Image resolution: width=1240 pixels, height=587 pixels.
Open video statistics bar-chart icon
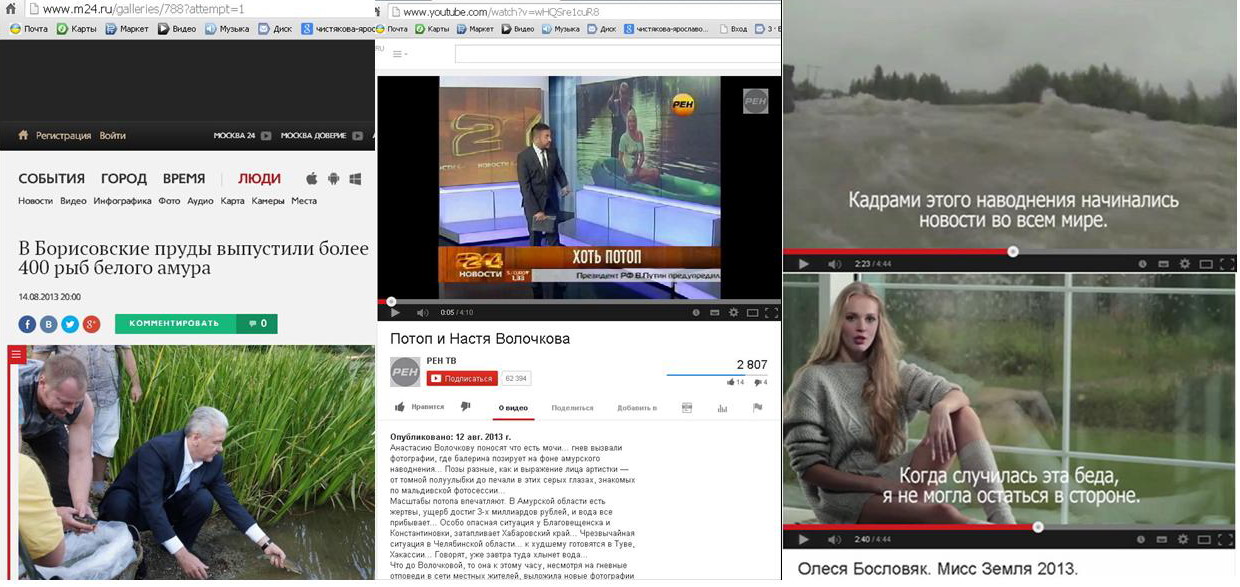tap(722, 408)
